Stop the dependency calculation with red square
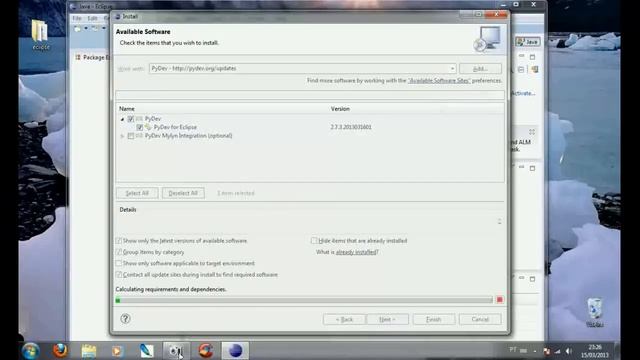Image resolution: width=640 pixels, height=360 pixels. [x=500, y=300]
